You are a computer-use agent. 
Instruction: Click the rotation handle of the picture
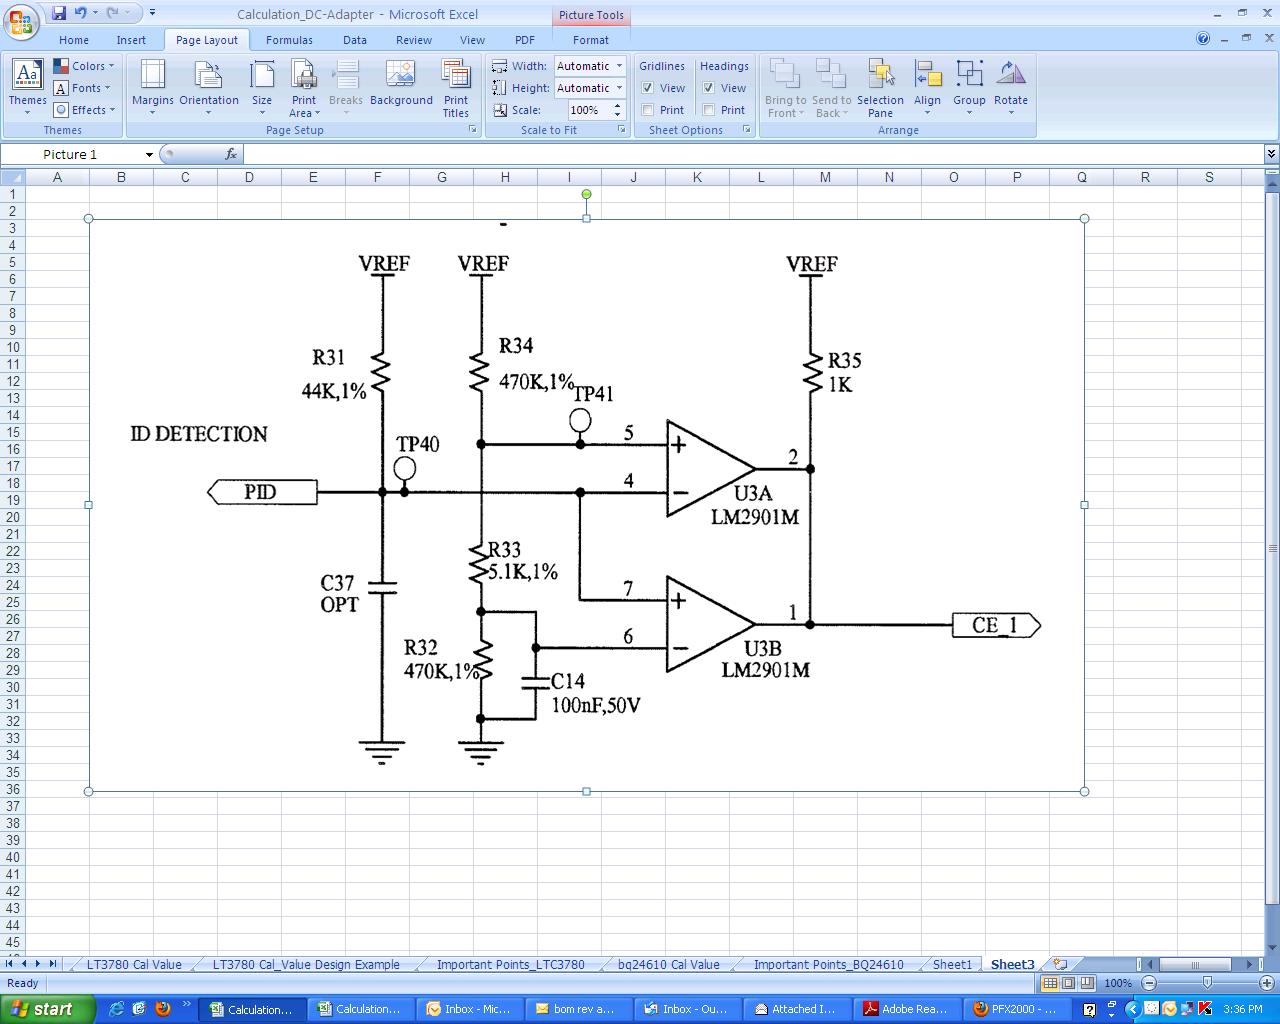click(586, 194)
